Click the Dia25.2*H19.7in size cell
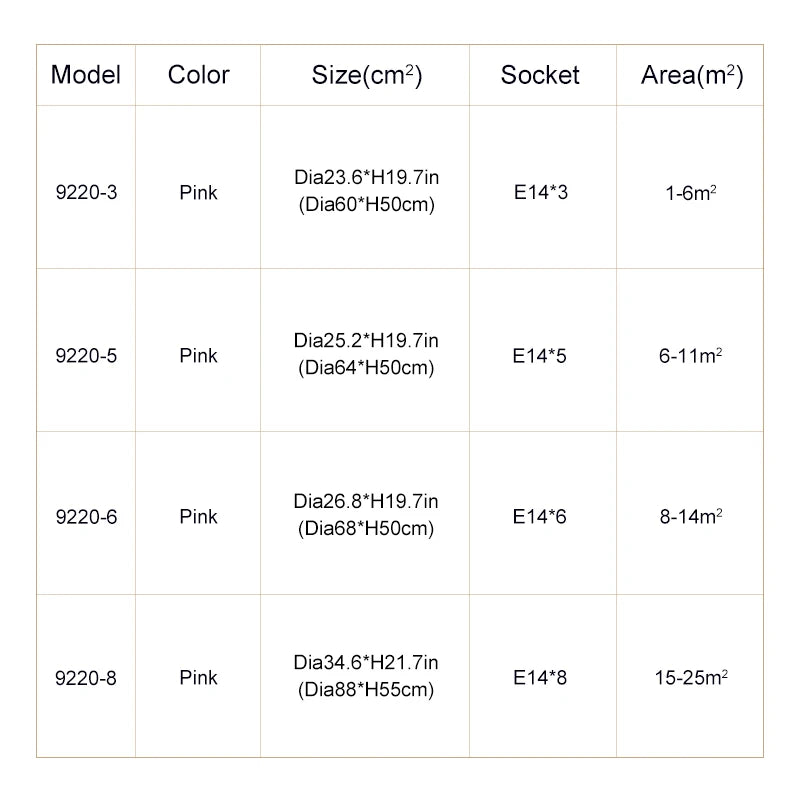This screenshot has height=800, width=800. click(366, 354)
